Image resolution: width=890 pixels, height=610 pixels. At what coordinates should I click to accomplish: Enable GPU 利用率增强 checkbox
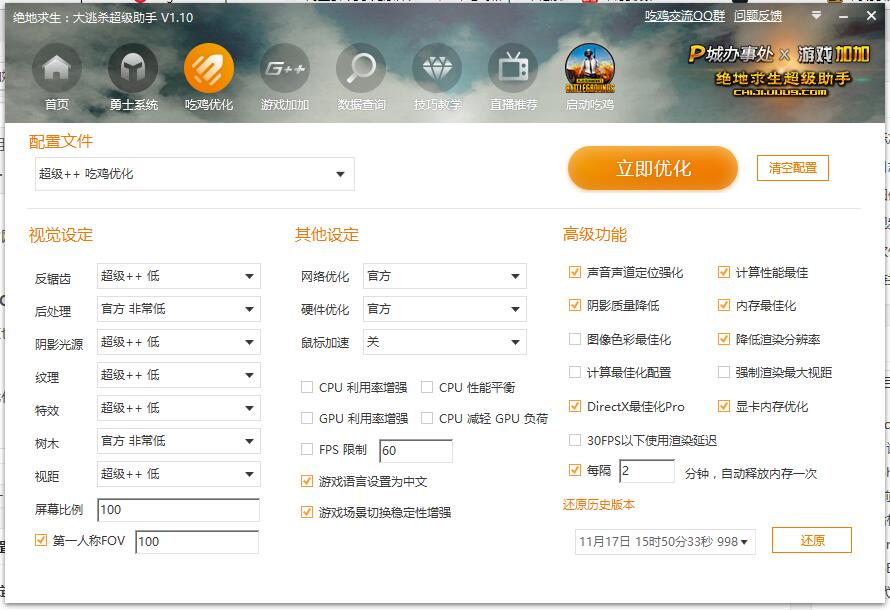tap(307, 418)
